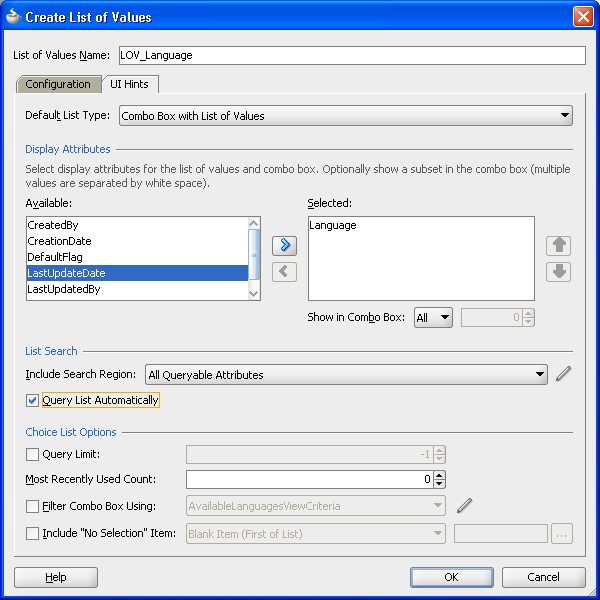The height and width of the screenshot is (600, 600).
Task: Check Include "No Selection" Item
Action: pyautogui.click(x=34, y=534)
